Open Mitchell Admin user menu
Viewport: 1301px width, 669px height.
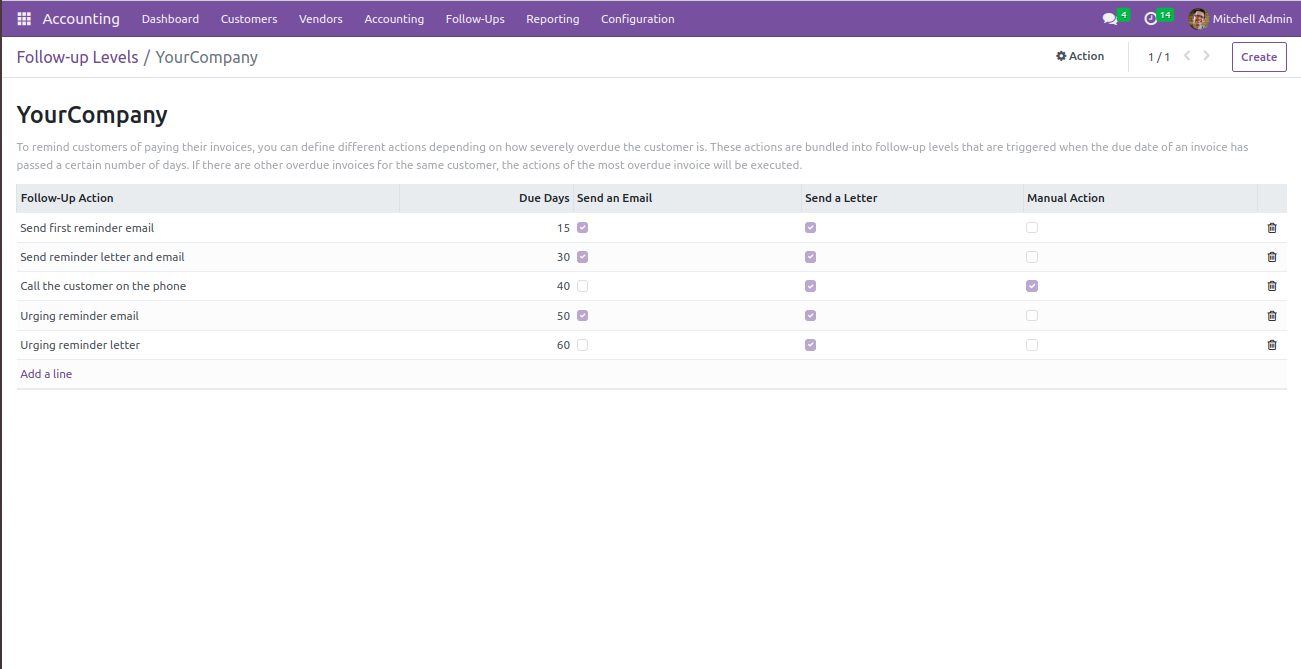(x=1240, y=19)
